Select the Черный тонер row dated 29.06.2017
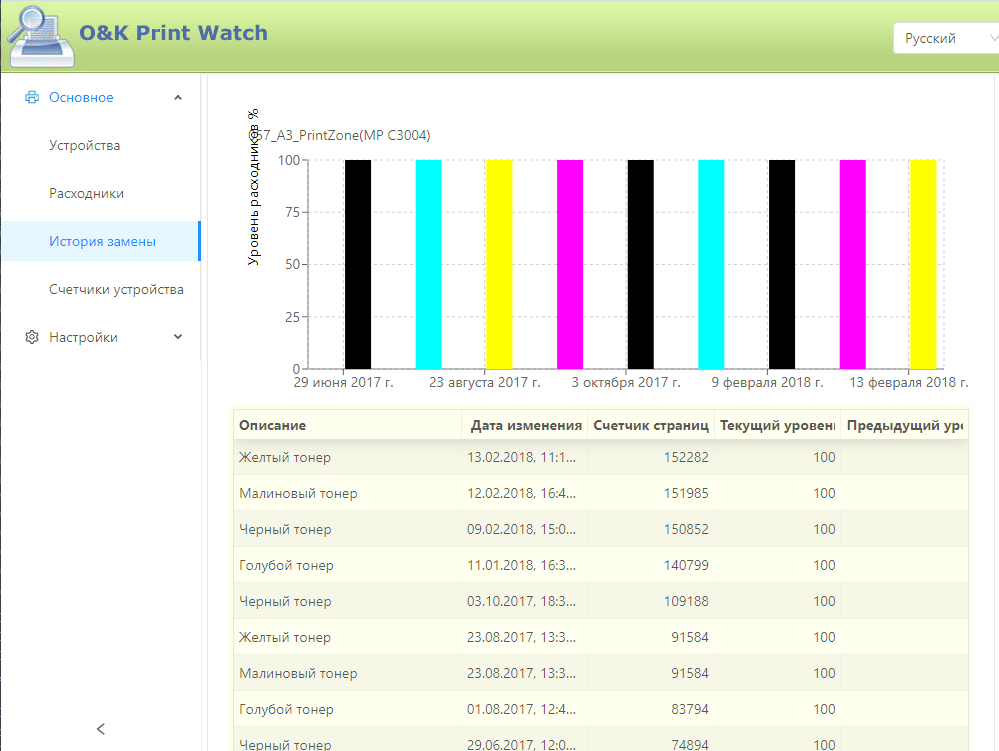The image size is (999, 751). 601,740
